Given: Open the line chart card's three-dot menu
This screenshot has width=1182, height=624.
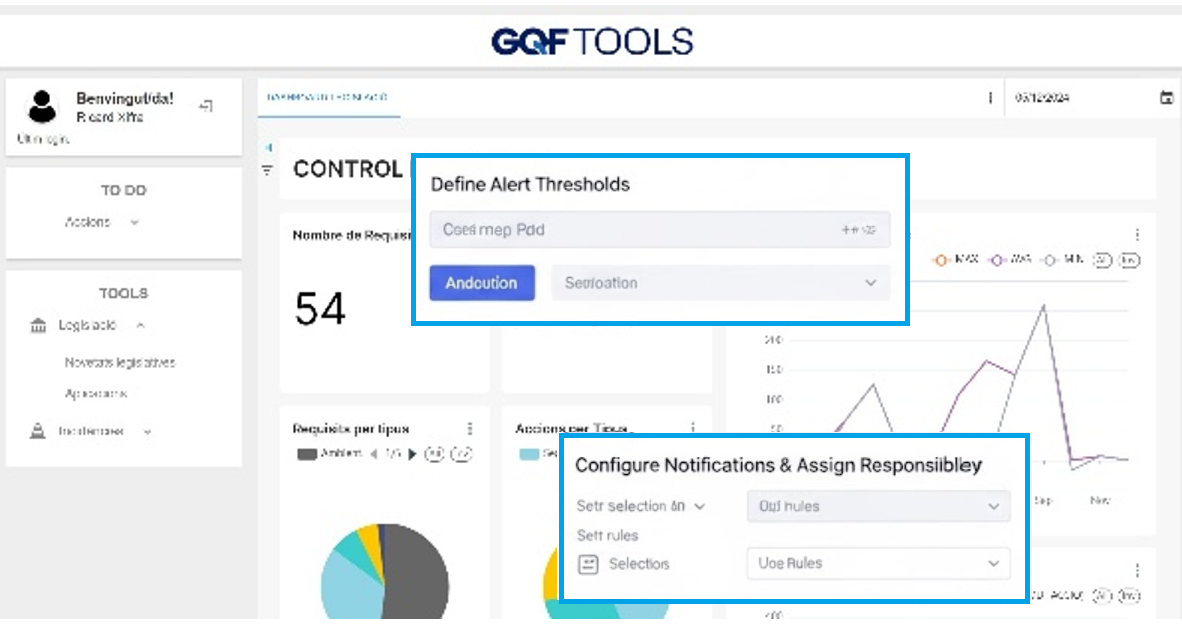Looking at the screenshot, I should point(1137,234).
